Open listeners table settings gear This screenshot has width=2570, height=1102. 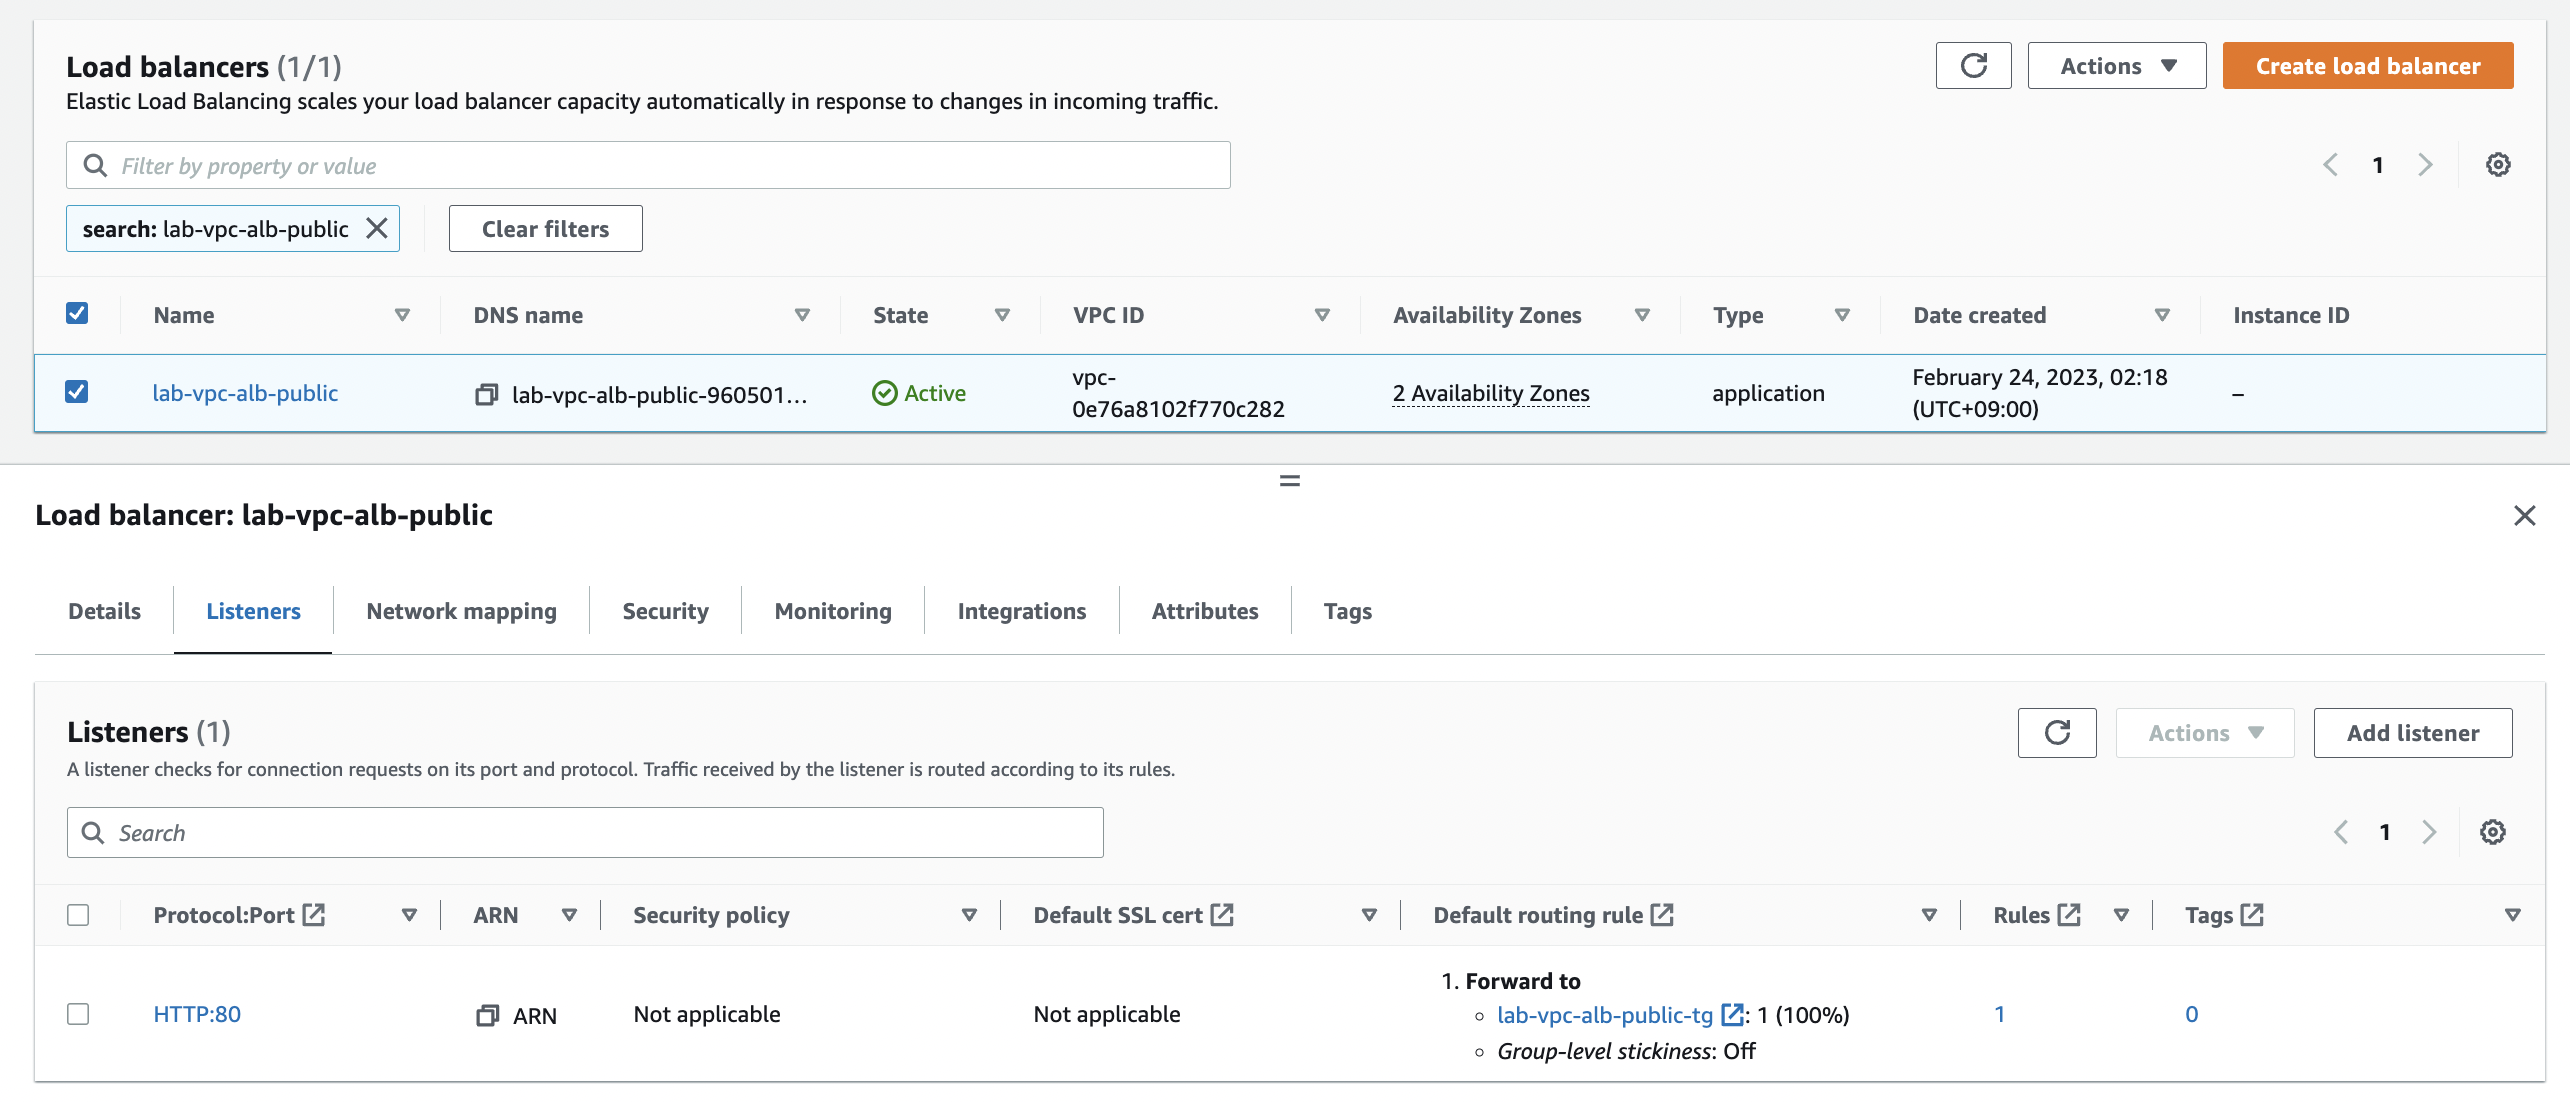[x=2492, y=832]
